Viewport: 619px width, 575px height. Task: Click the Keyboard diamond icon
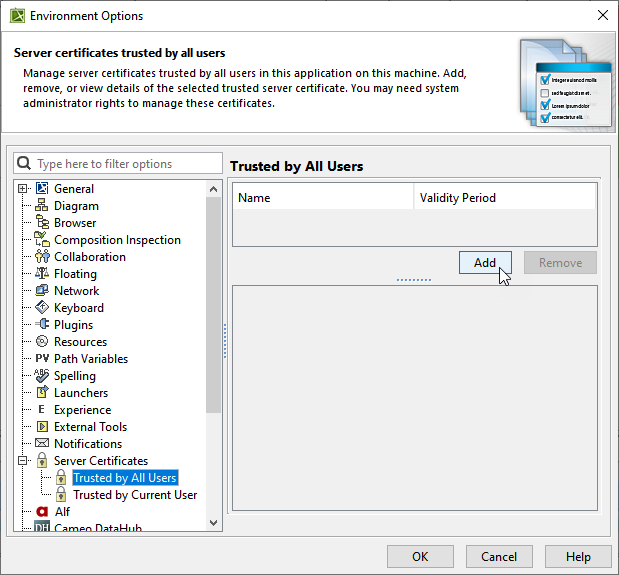pyautogui.click(x=42, y=307)
